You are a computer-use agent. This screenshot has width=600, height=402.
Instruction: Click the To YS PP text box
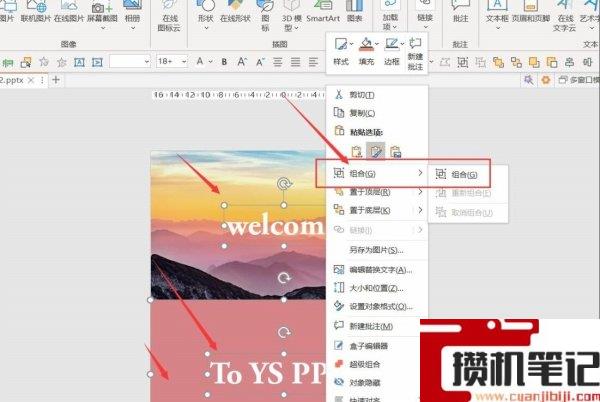pyautogui.click(x=267, y=374)
